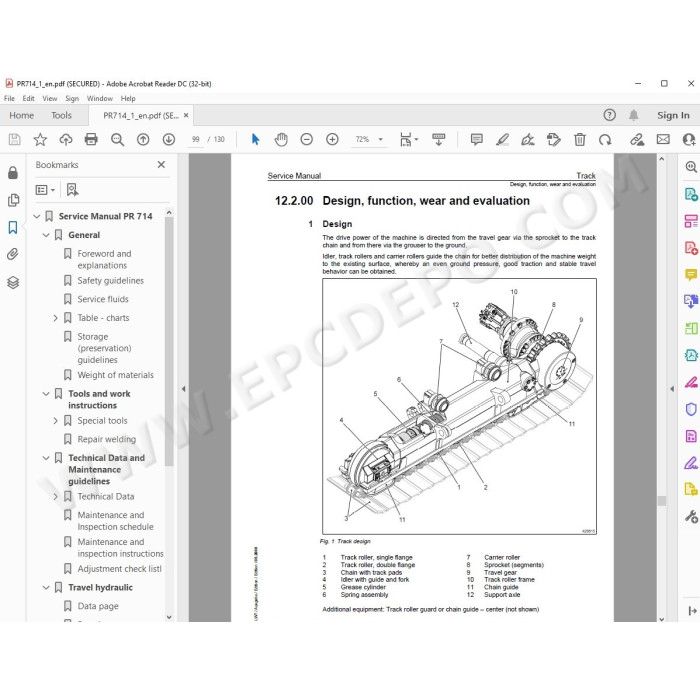Activate the Hand pan tool
Screen dimensions: 700x700
tap(281, 140)
